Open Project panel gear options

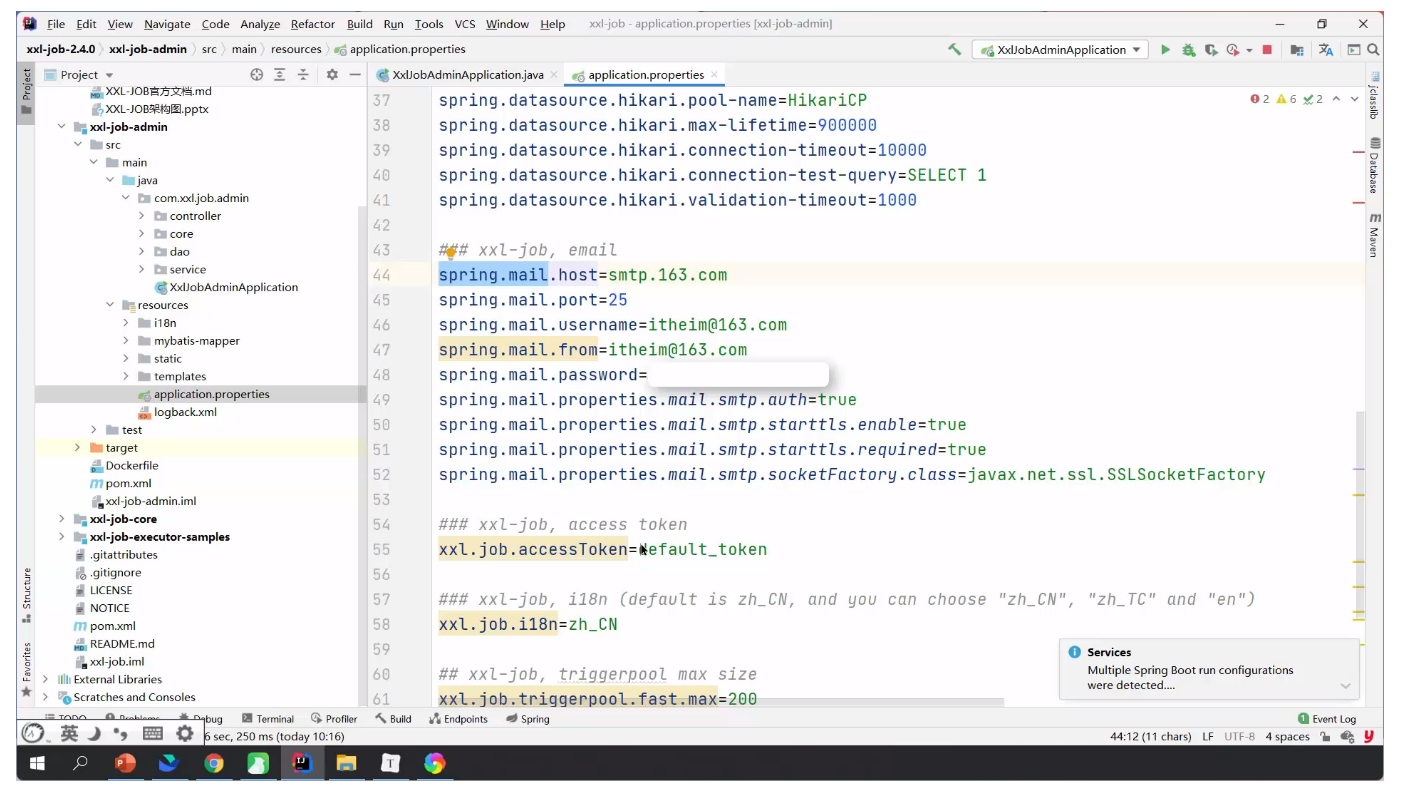(332, 74)
